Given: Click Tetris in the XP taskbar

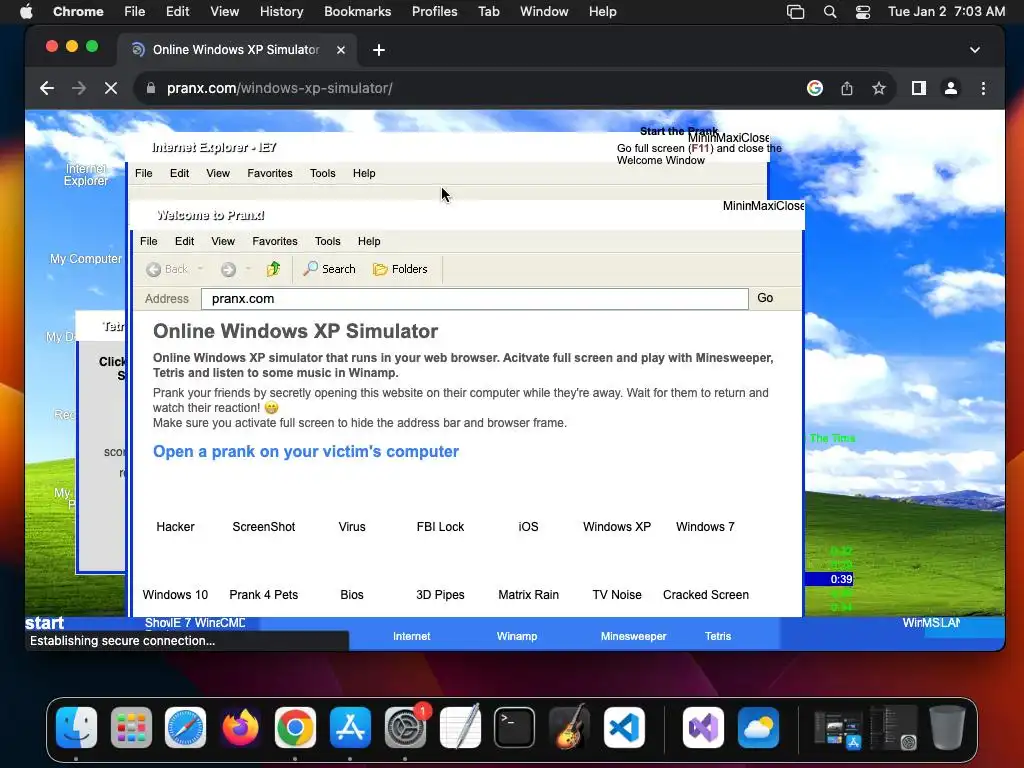Looking at the screenshot, I should pyautogui.click(x=718, y=636).
